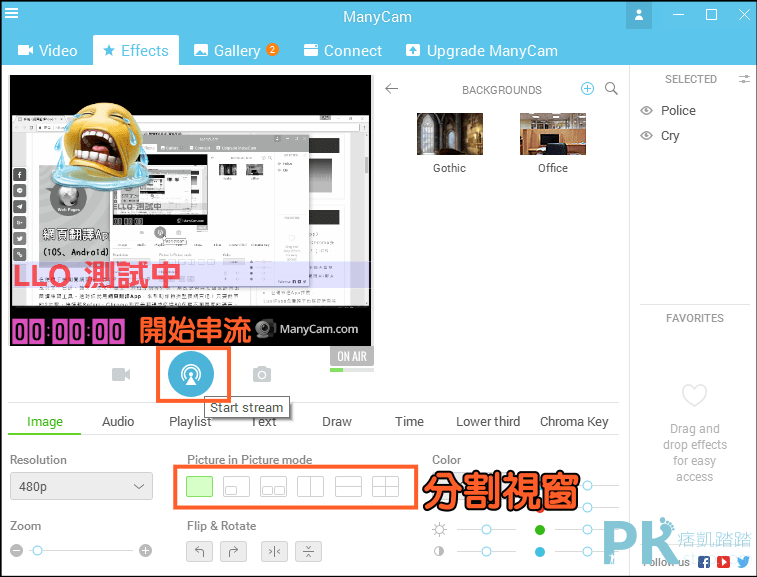This screenshot has width=757, height=577.
Task: Open the Twitter follow link
Action: click(x=743, y=562)
